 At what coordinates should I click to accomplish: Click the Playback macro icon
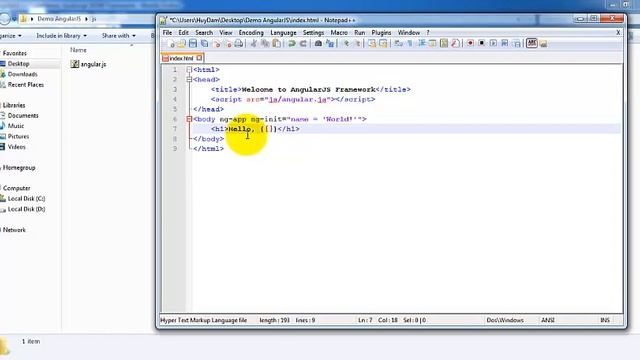[x=493, y=43]
